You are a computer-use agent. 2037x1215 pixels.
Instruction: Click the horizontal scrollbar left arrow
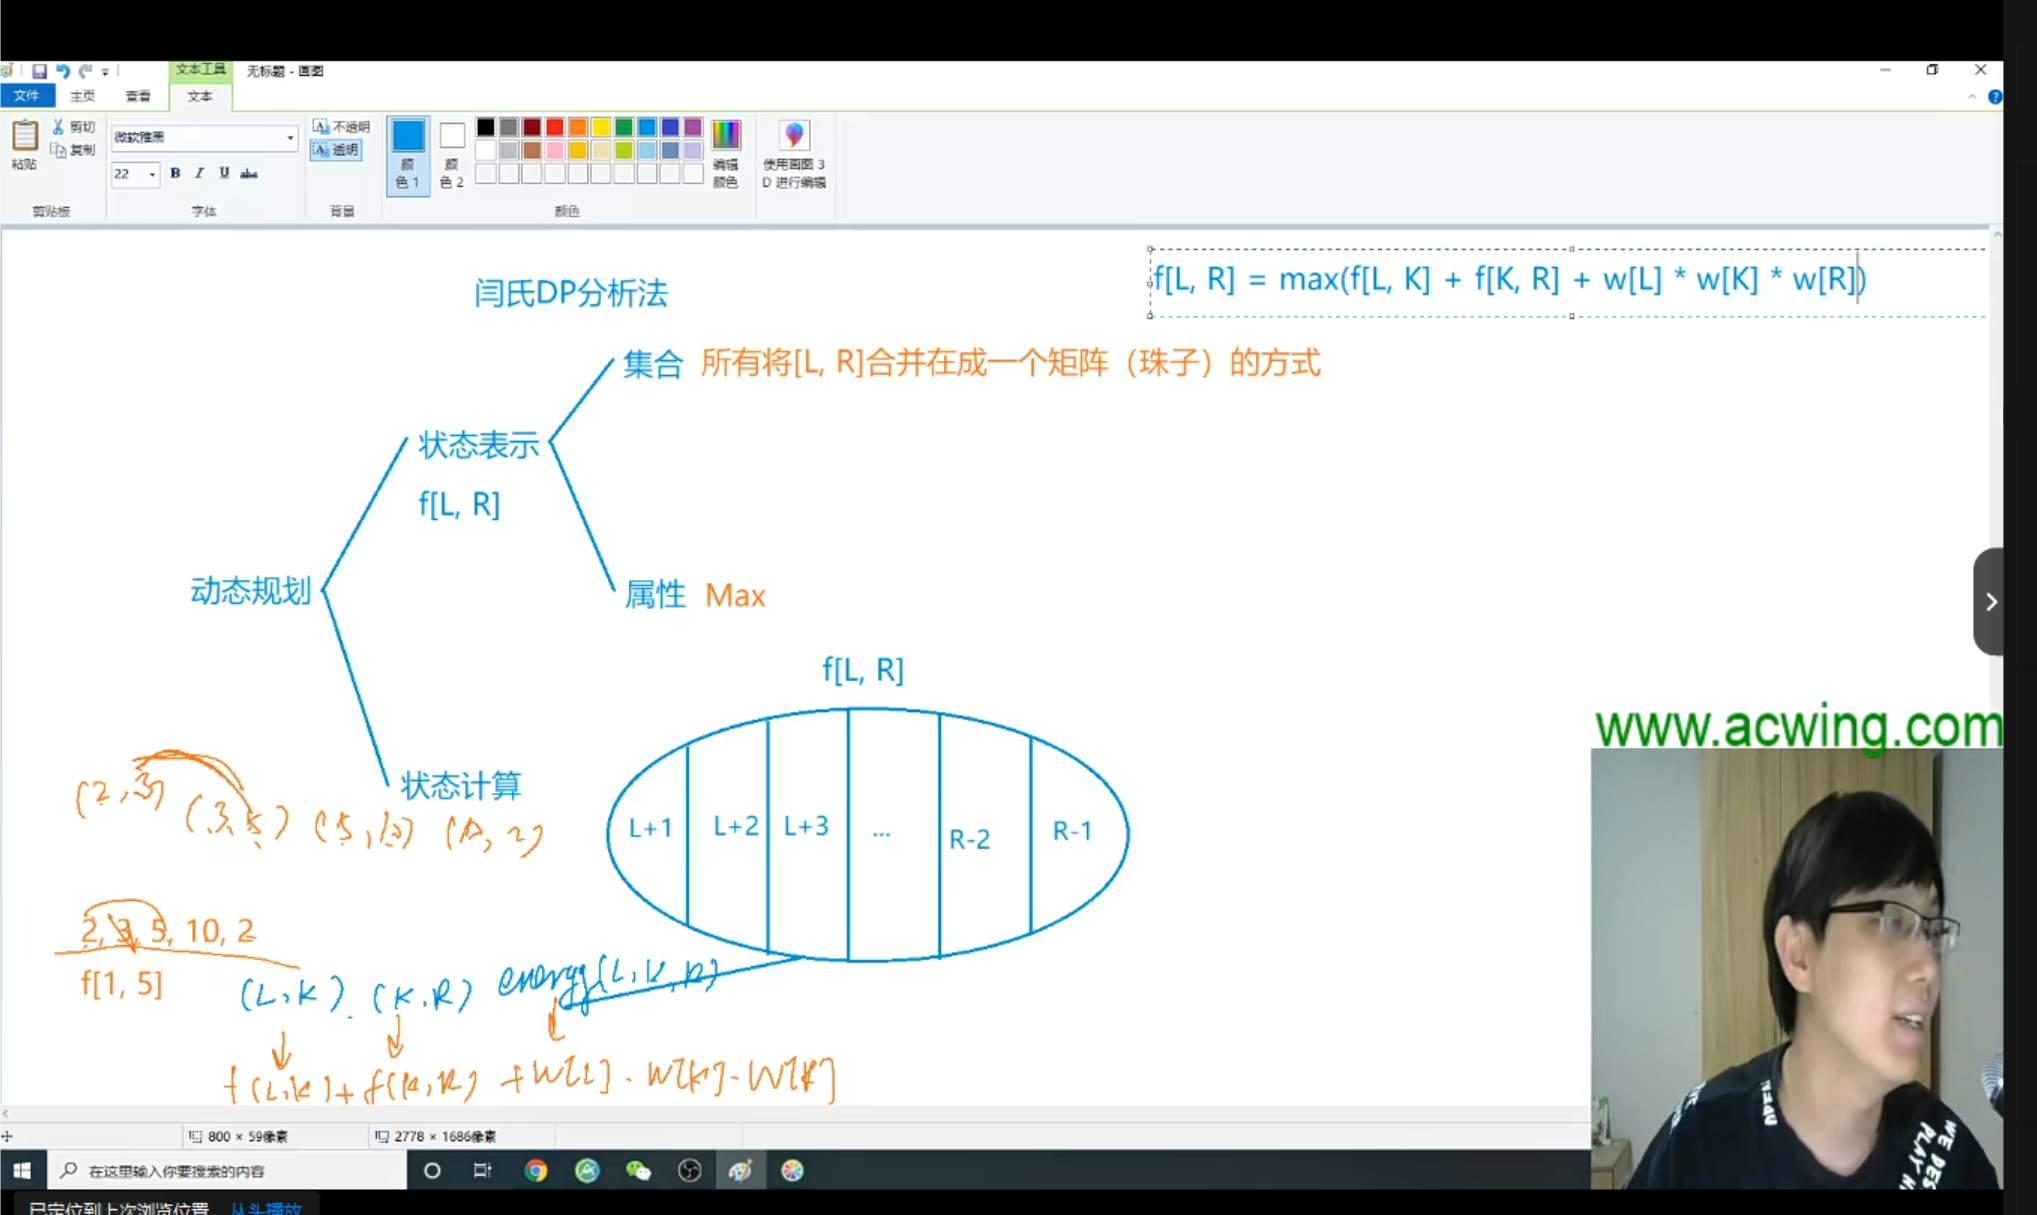point(6,1113)
